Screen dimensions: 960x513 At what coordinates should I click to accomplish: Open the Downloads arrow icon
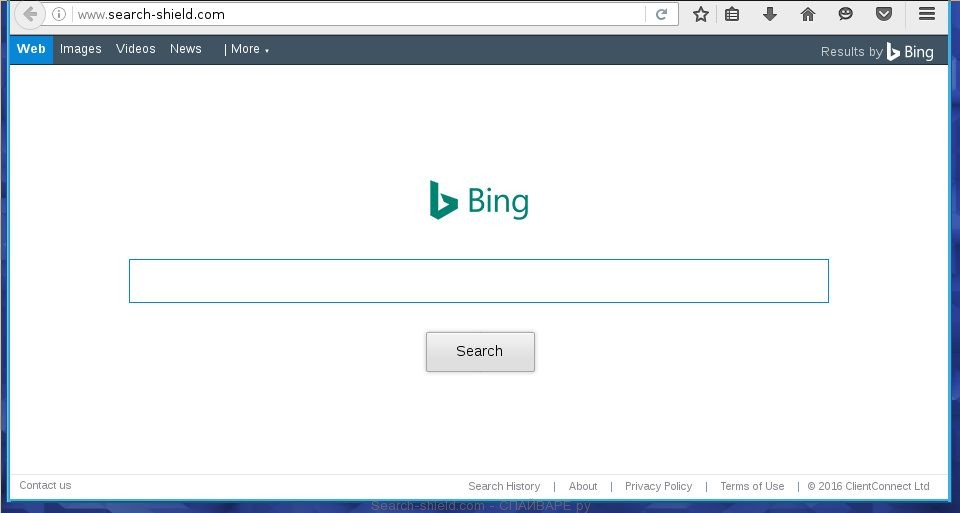coord(770,14)
